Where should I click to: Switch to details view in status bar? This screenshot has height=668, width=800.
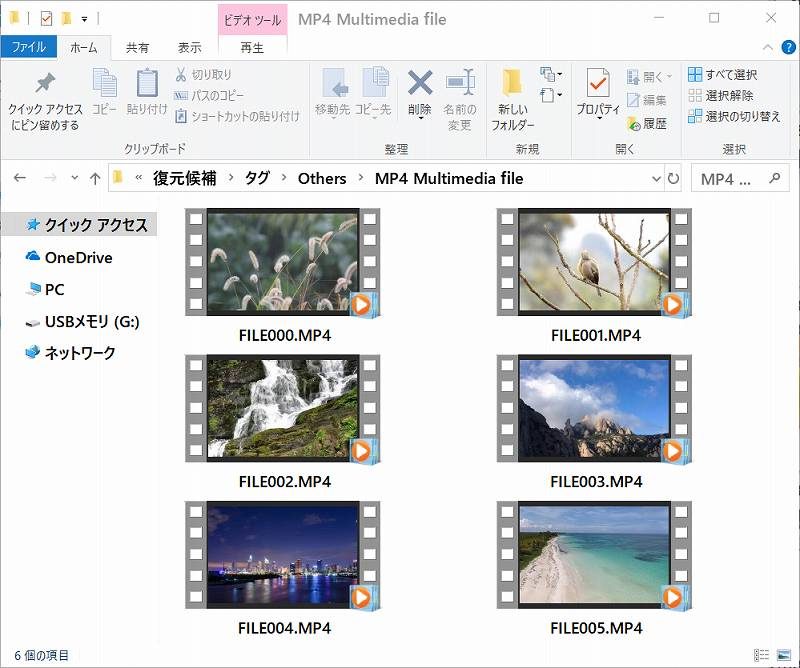(x=762, y=655)
